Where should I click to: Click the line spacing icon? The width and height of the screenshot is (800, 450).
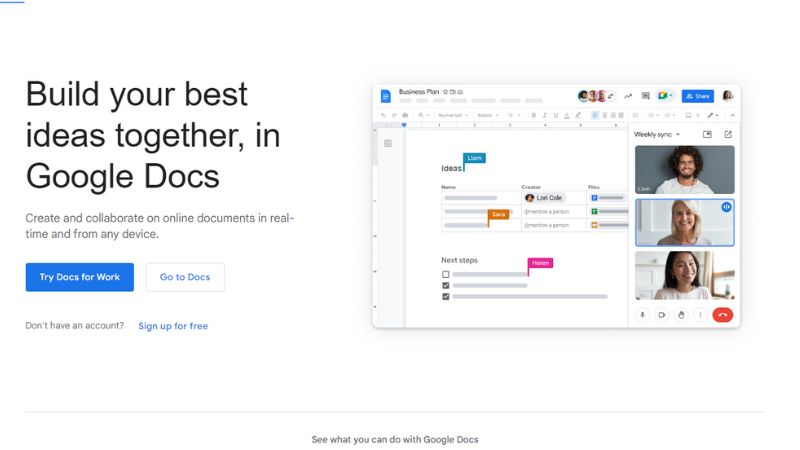click(x=635, y=115)
